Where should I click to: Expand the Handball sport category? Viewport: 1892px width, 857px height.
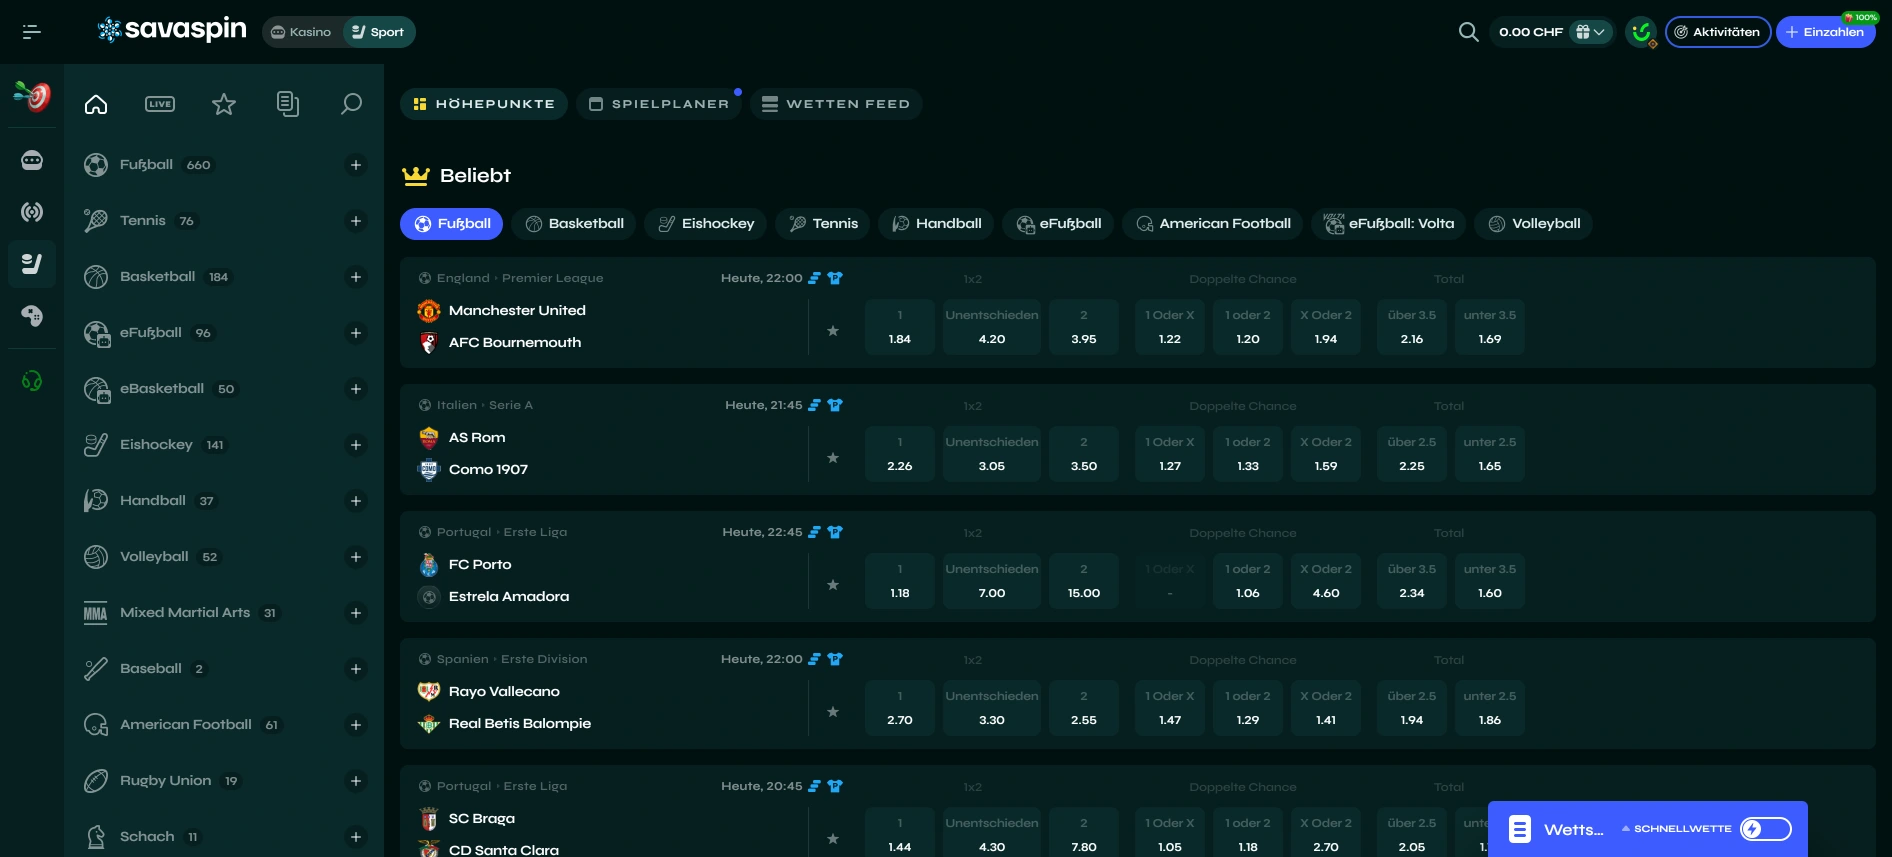pyautogui.click(x=356, y=501)
